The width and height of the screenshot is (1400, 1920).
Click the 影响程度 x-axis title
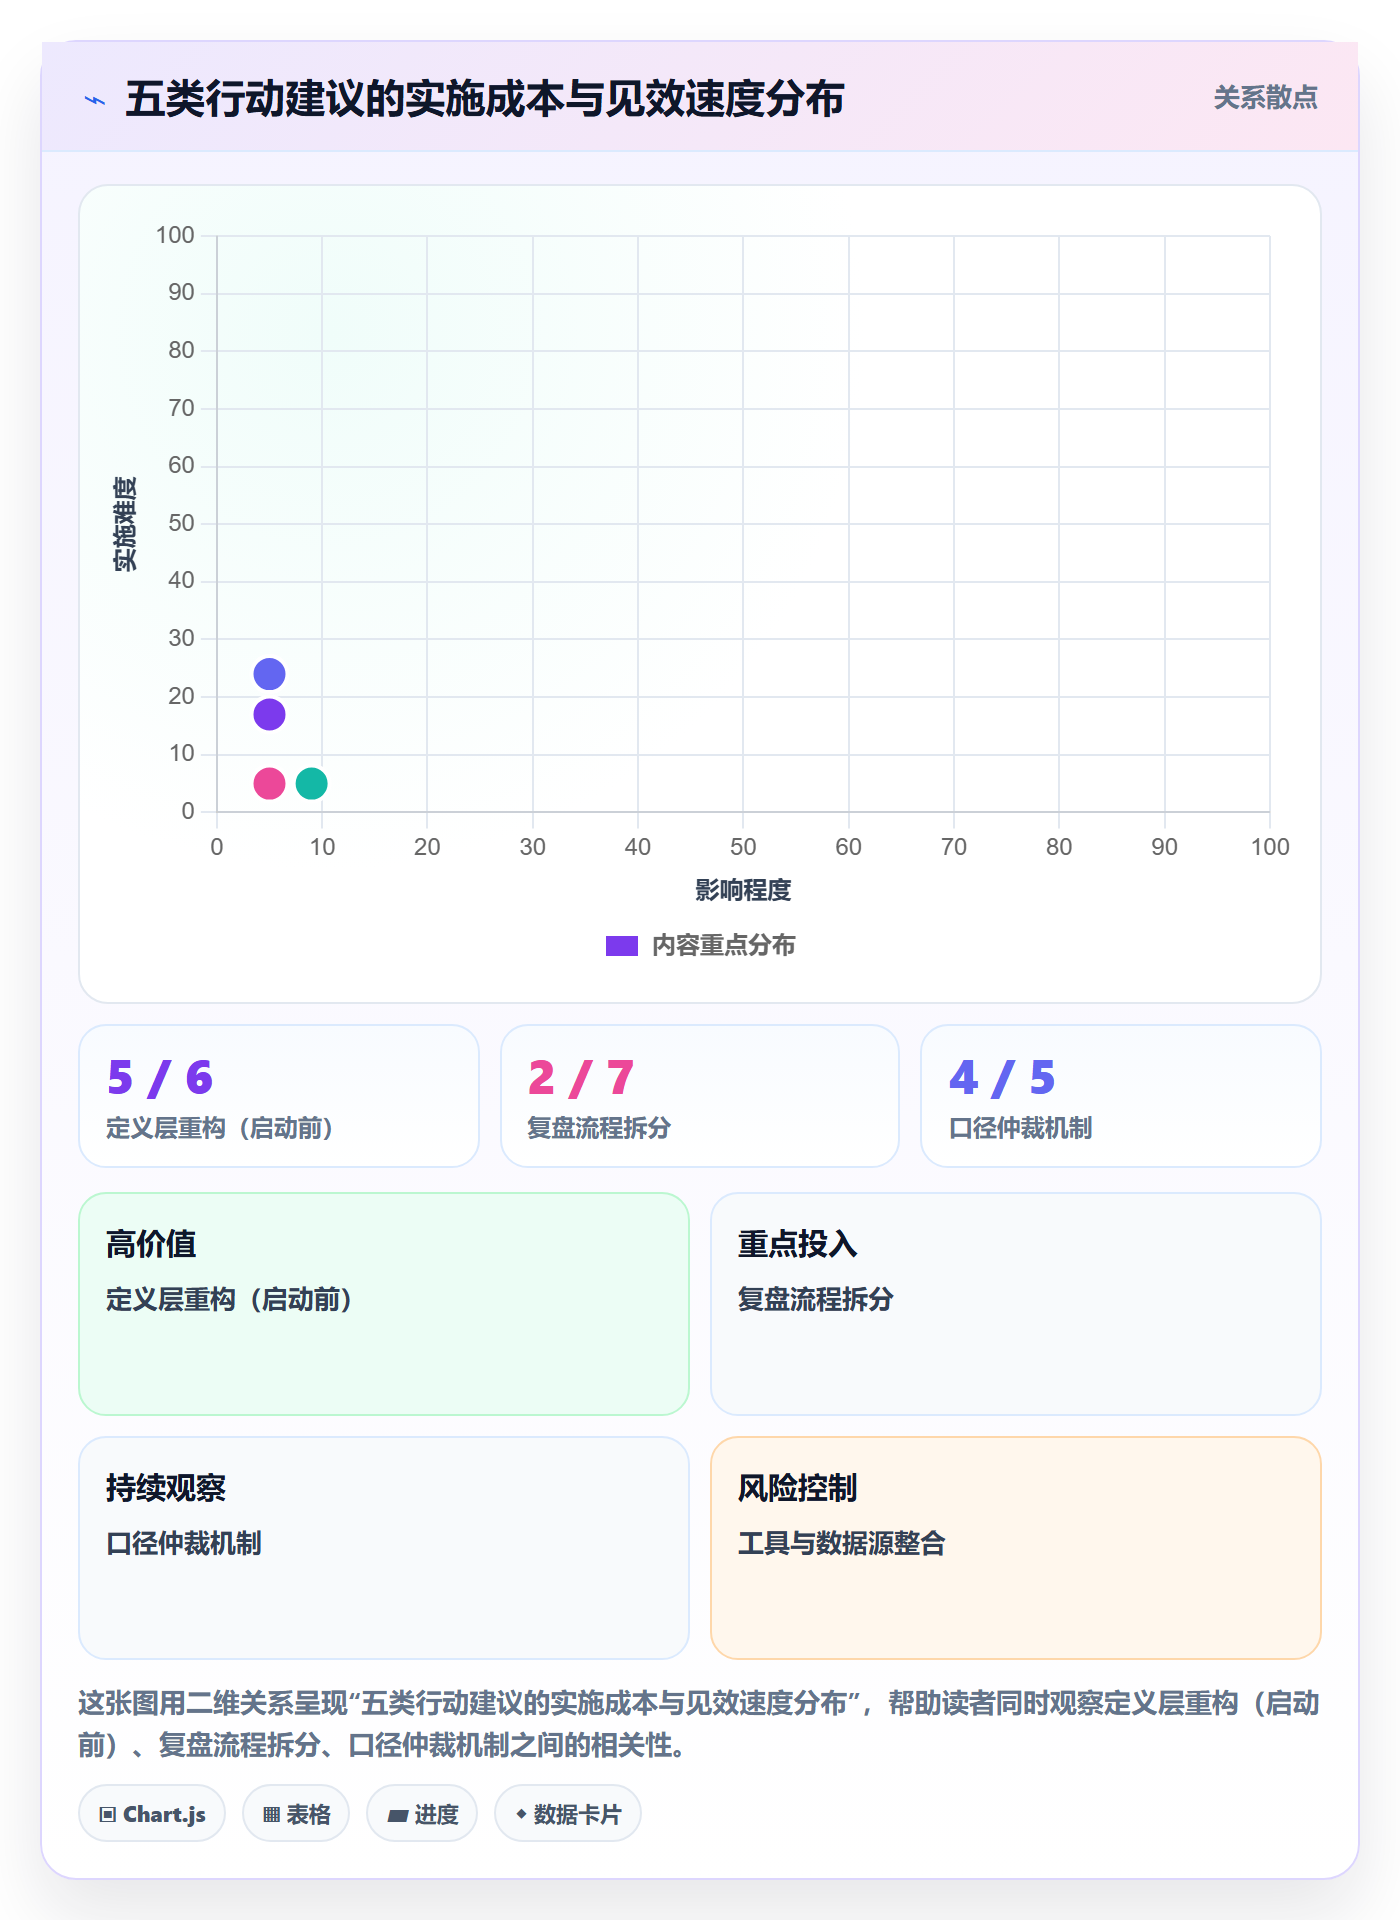pyautogui.click(x=743, y=890)
